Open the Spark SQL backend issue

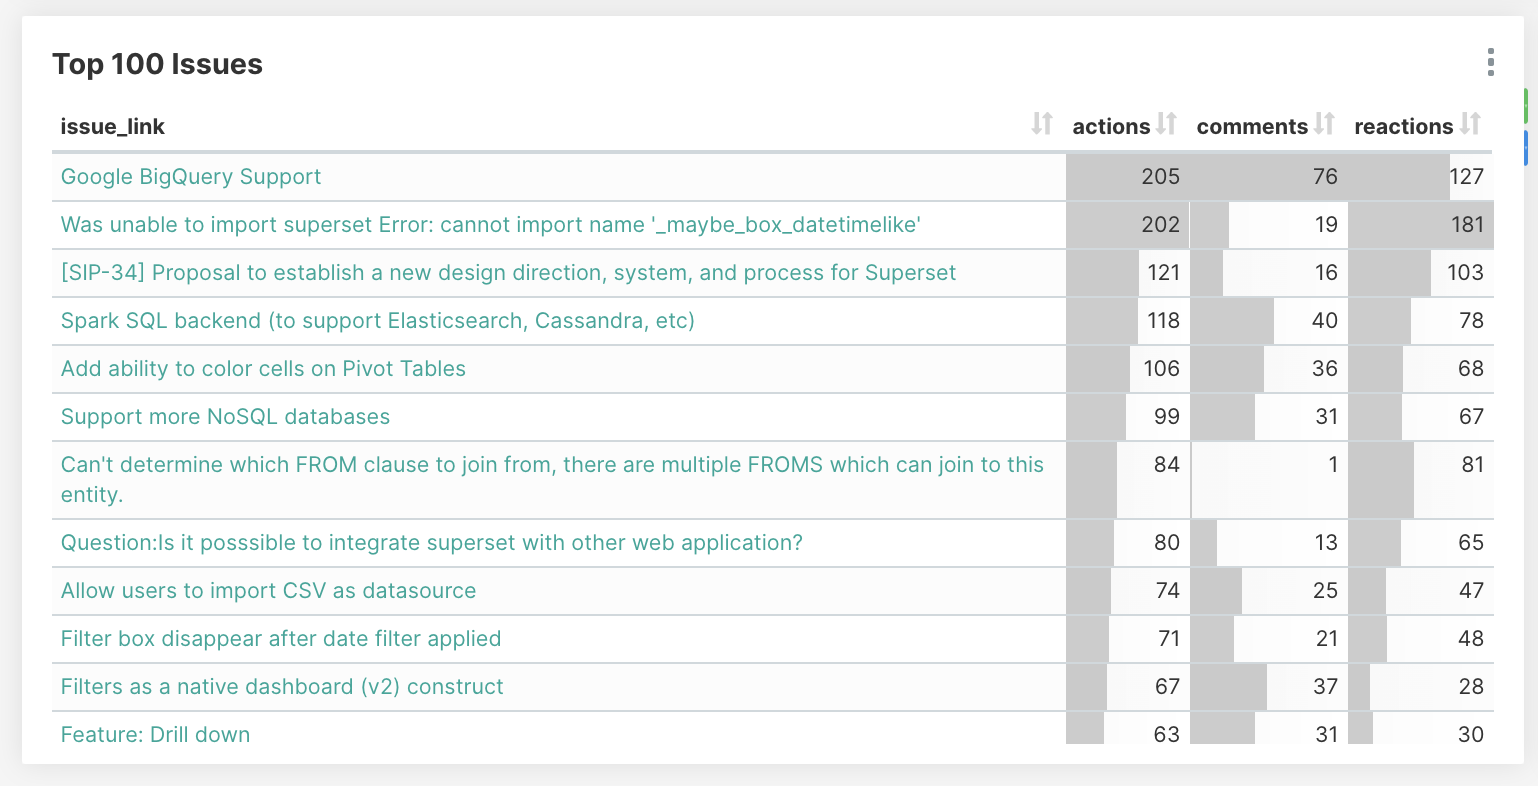(377, 321)
